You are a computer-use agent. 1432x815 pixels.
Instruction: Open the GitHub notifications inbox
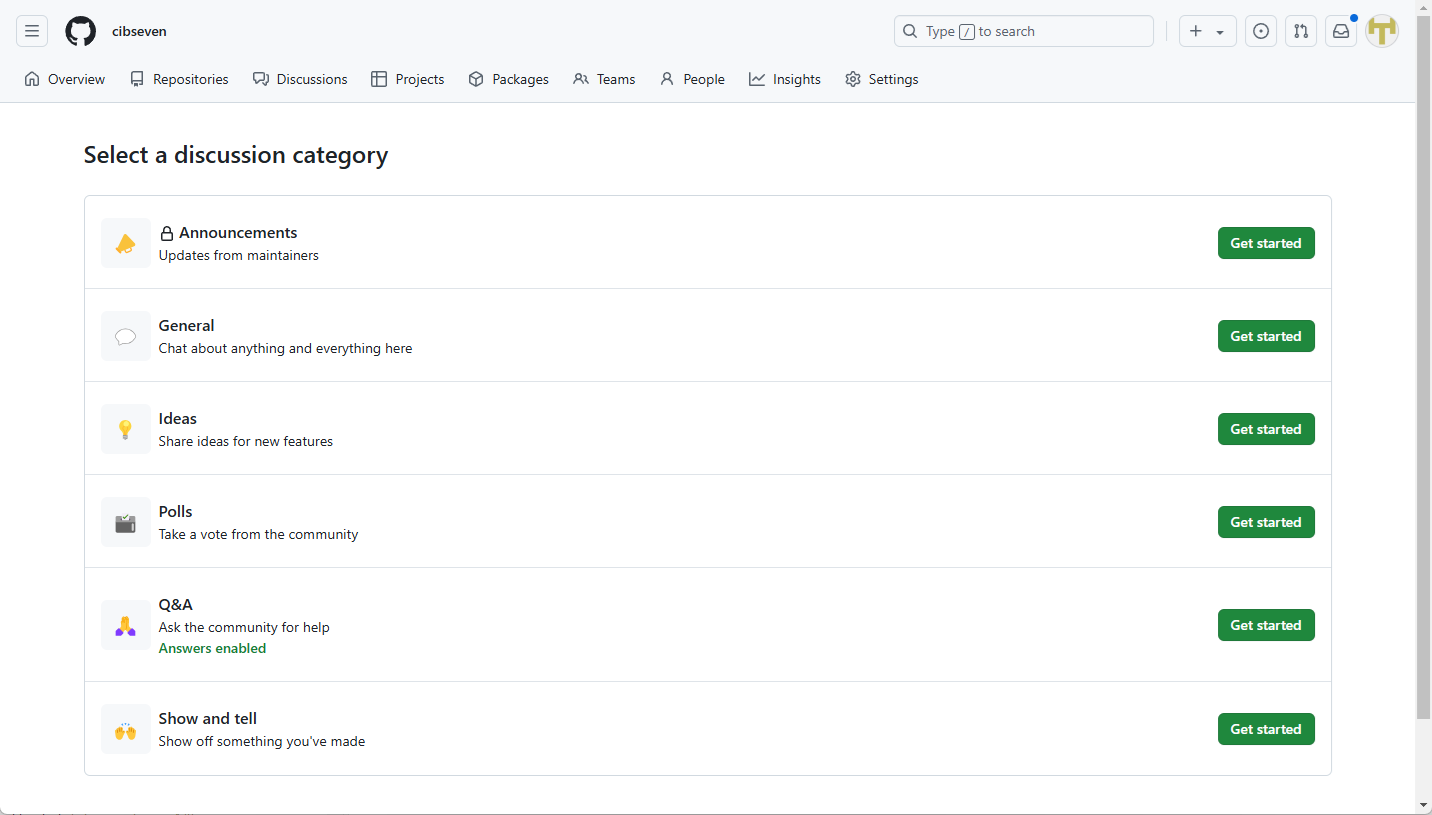click(1340, 31)
